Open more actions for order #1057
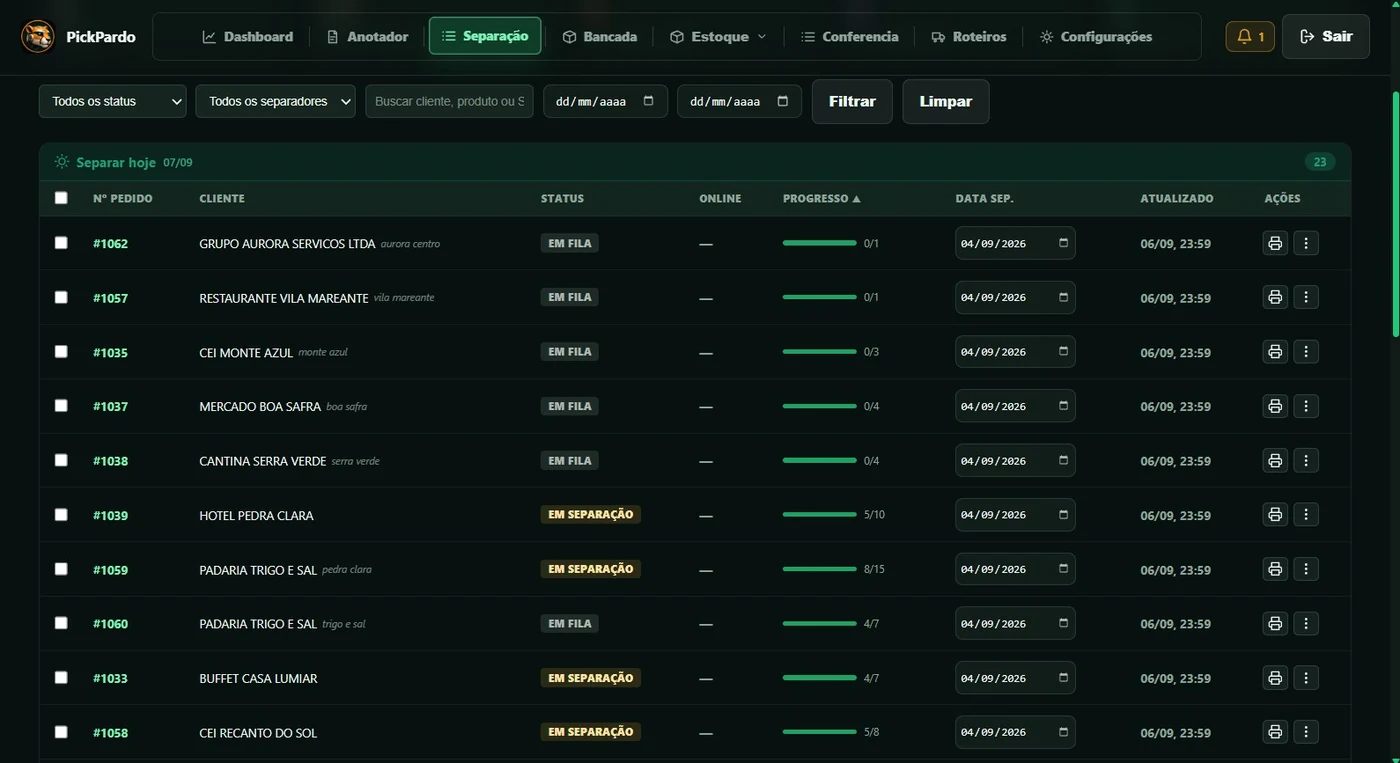 (x=1306, y=297)
